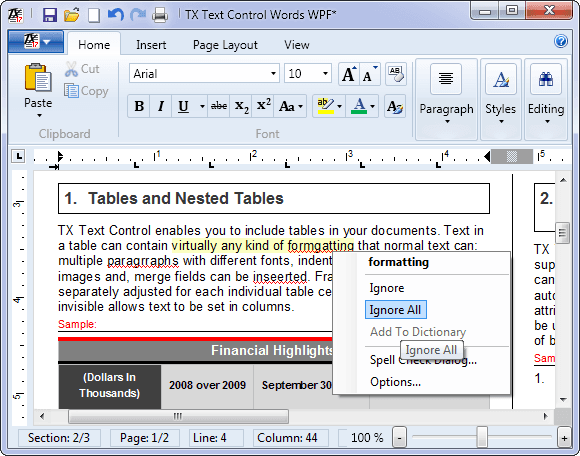
Task: Open font color dropdown arrow
Action: pos(372,107)
